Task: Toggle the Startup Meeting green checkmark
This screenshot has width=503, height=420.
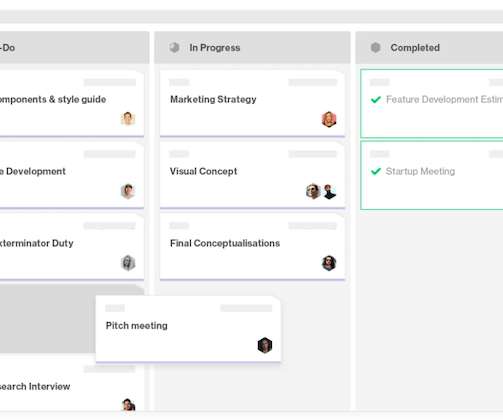Action: coord(376,171)
